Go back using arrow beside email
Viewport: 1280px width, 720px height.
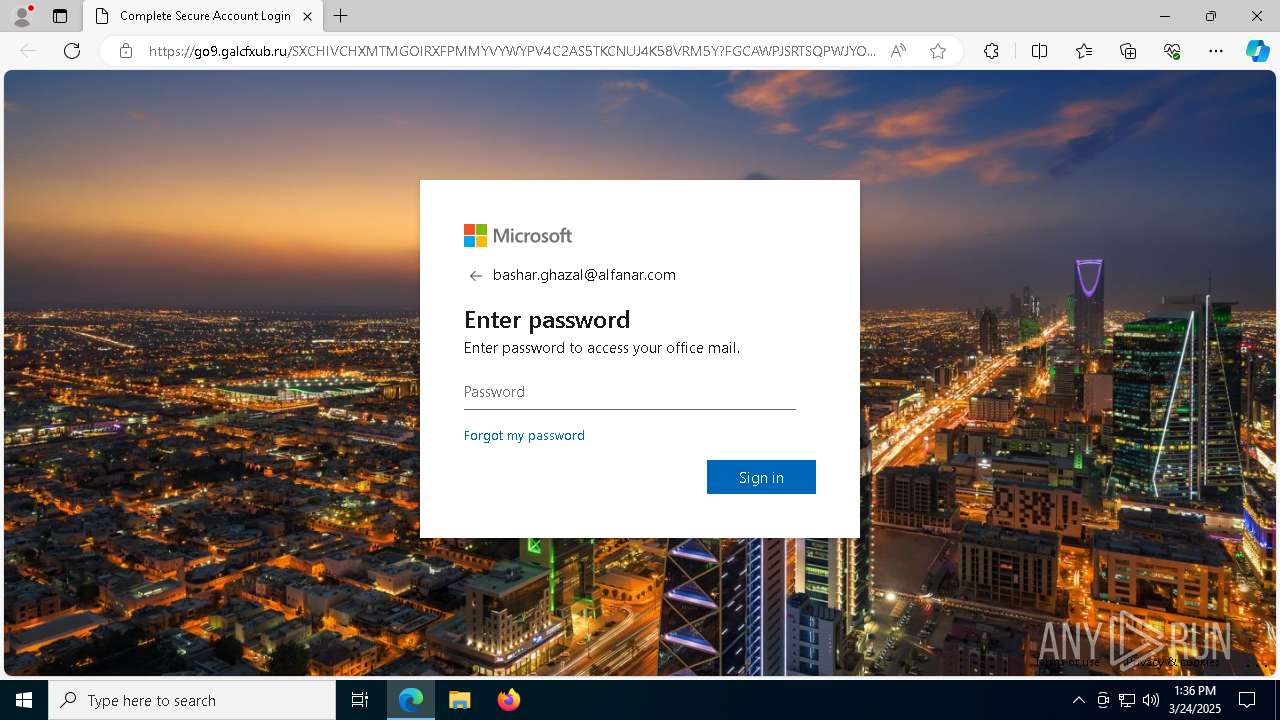tap(476, 276)
